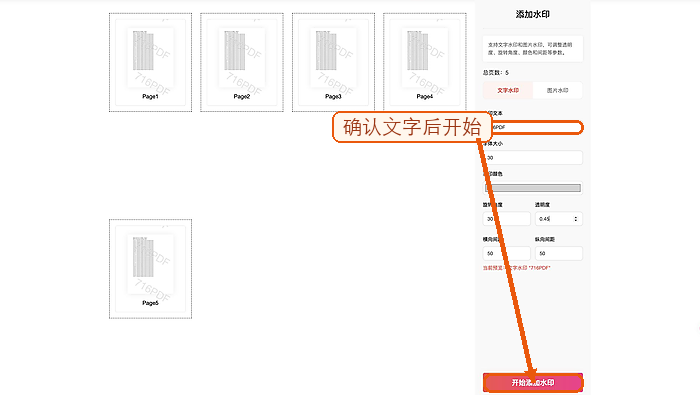This screenshot has width=700, height=395.
Task: Click the rotation angle input field
Action: 506,219
